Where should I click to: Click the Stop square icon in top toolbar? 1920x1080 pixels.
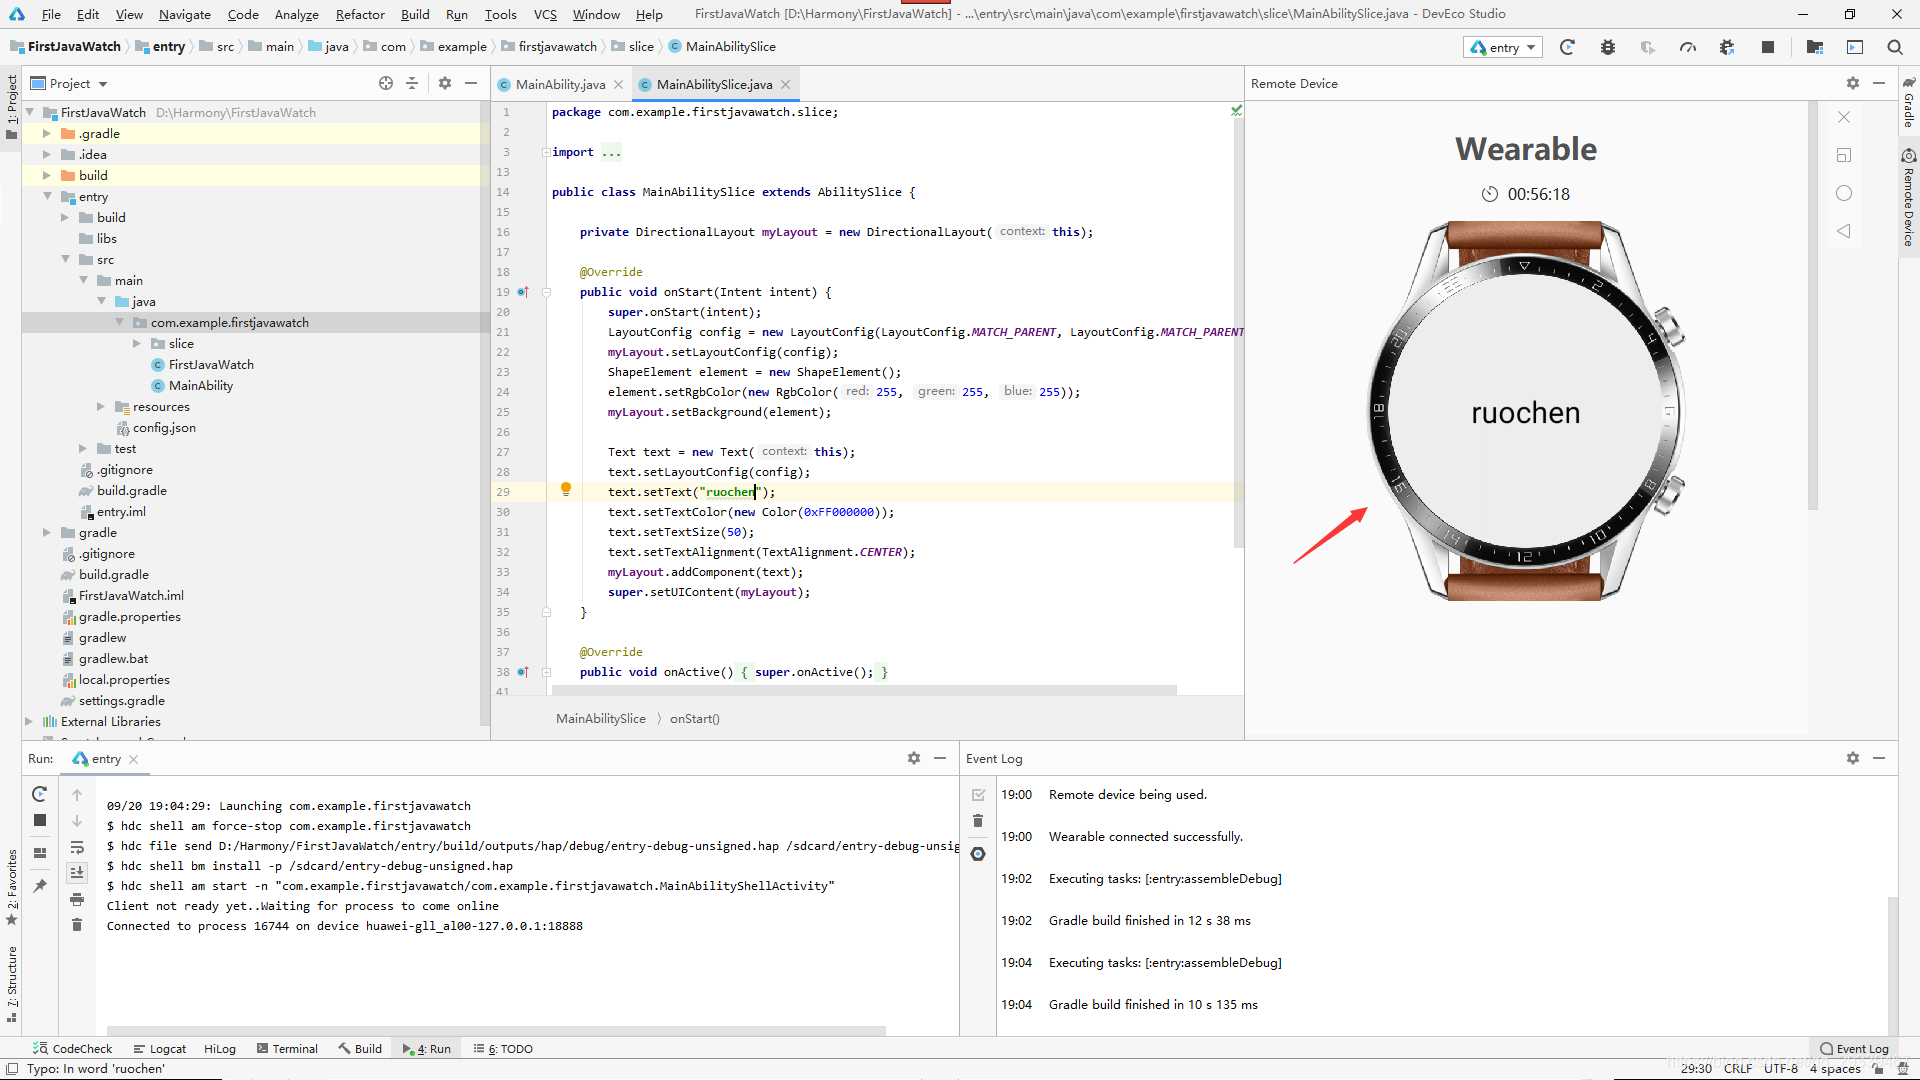click(1767, 47)
